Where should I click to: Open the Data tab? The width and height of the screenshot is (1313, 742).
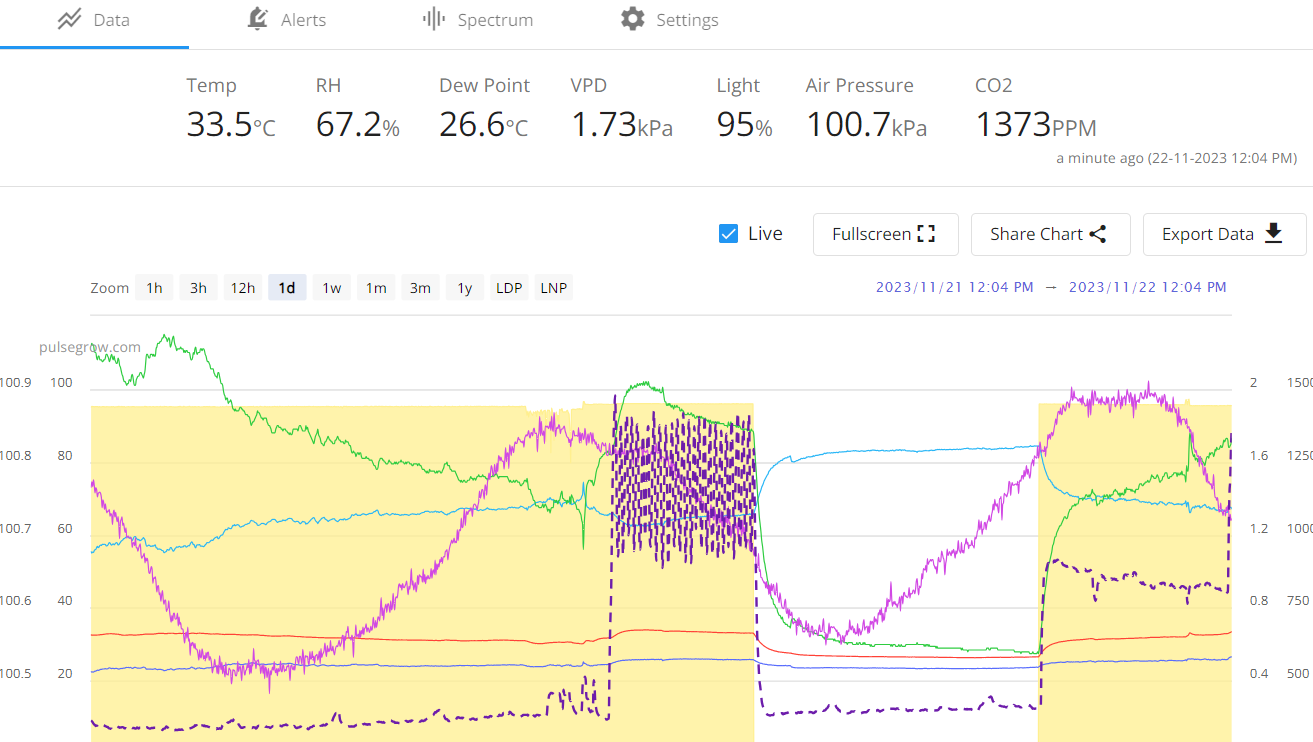tap(94, 20)
